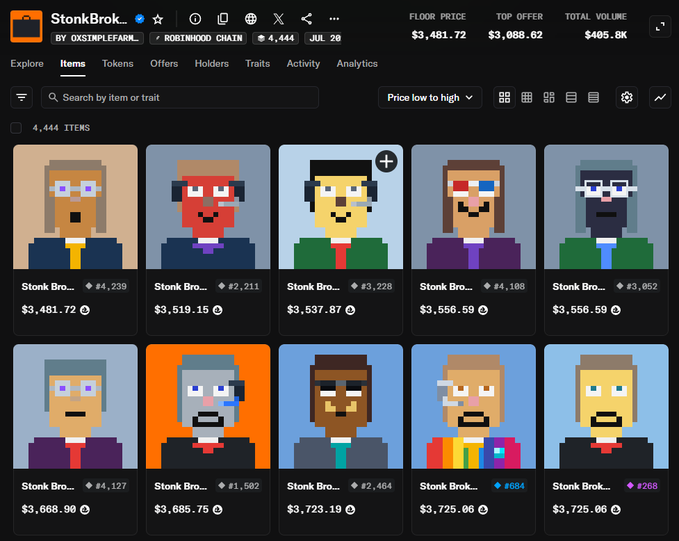Screen dimensions: 679x541
Task: Open creator BY 0XSIMPLEFARM... link
Action: (x=97, y=38)
